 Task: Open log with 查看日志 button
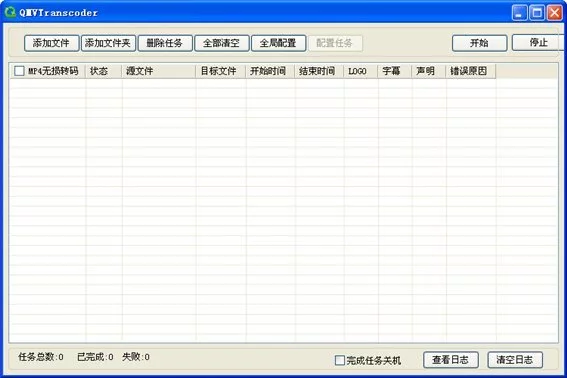click(x=451, y=360)
